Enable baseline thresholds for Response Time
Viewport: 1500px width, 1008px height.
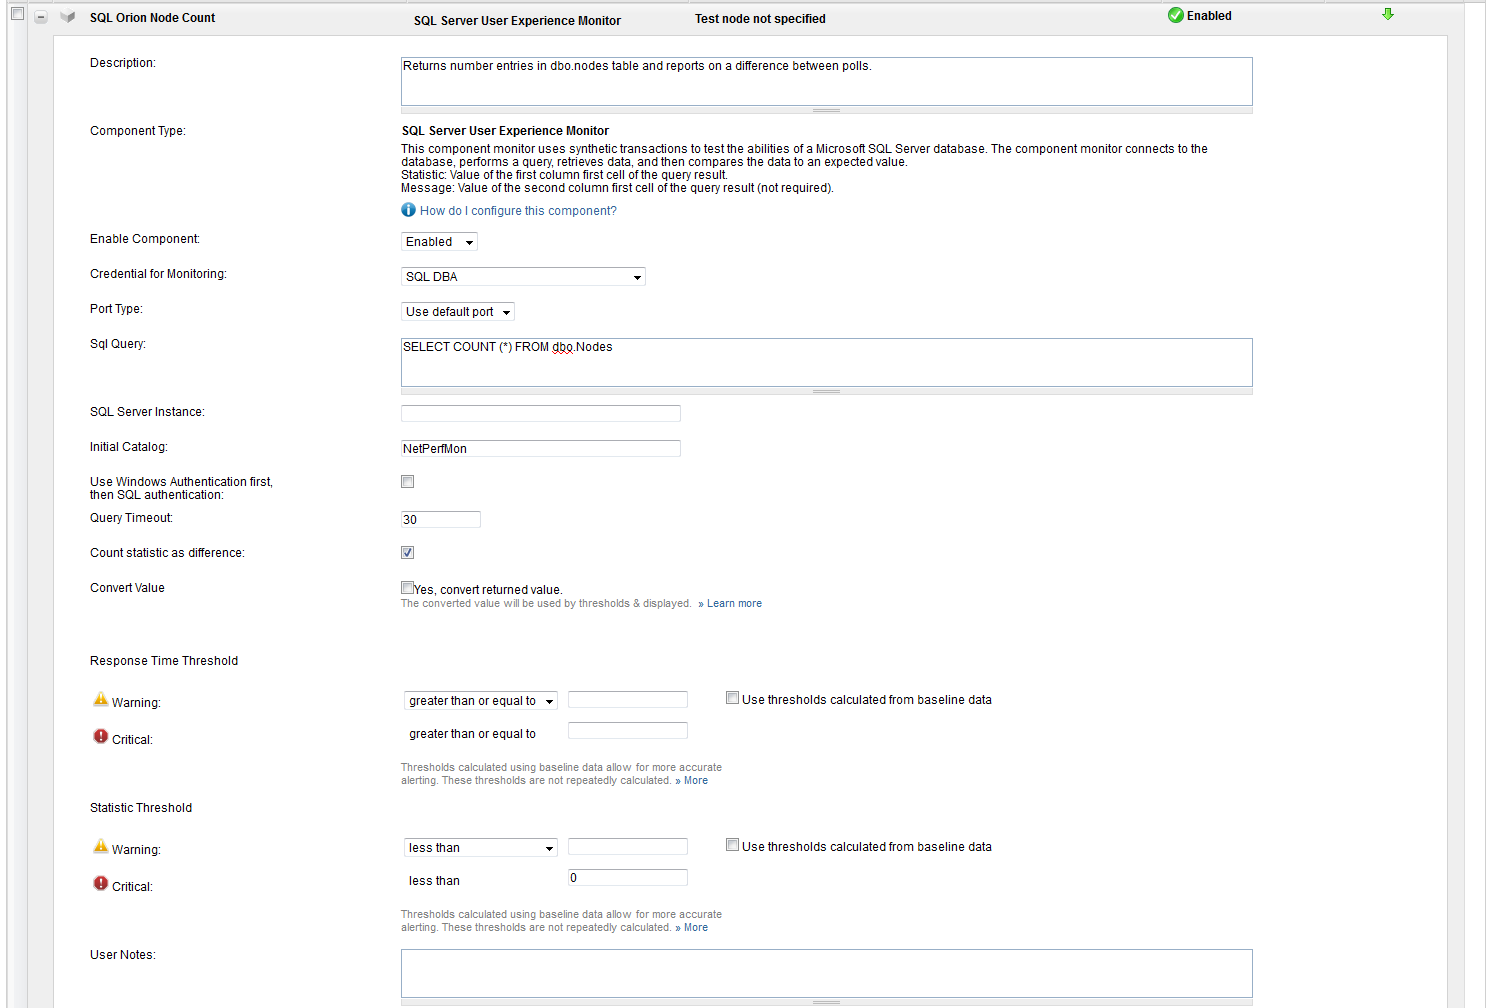(x=732, y=698)
